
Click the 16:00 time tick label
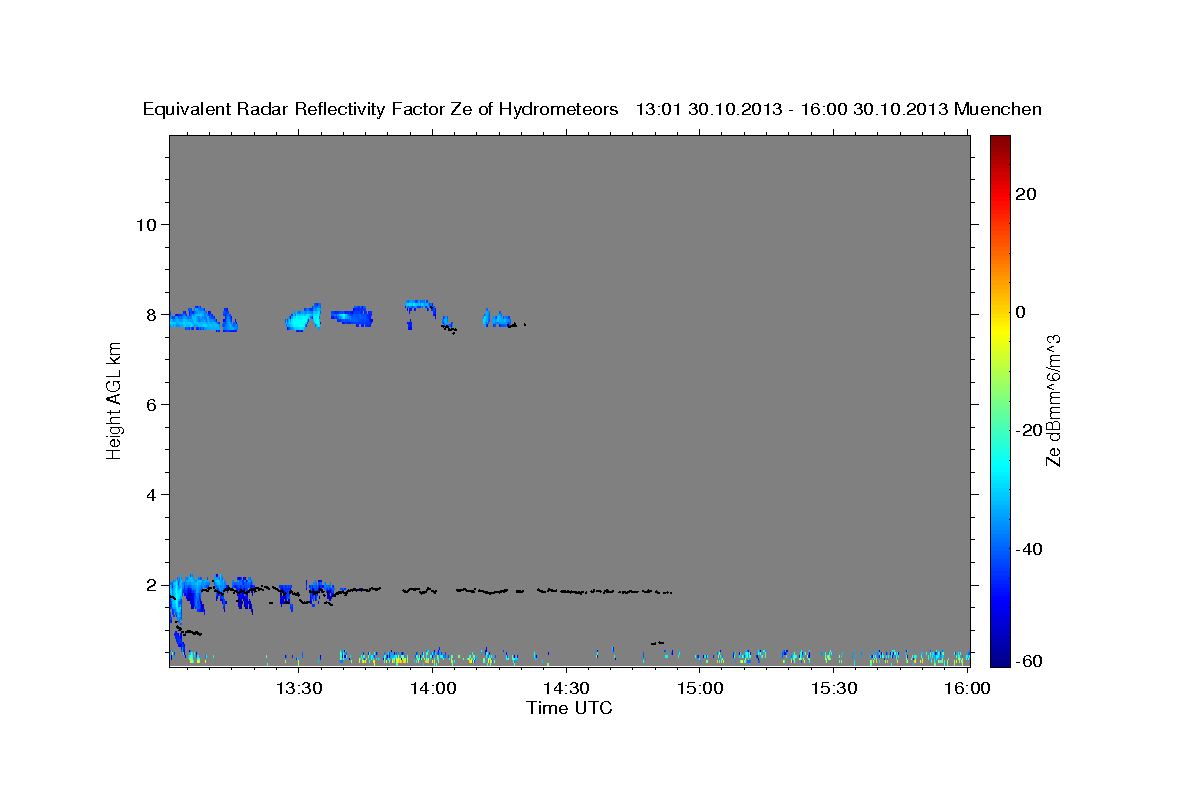coord(967,688)
